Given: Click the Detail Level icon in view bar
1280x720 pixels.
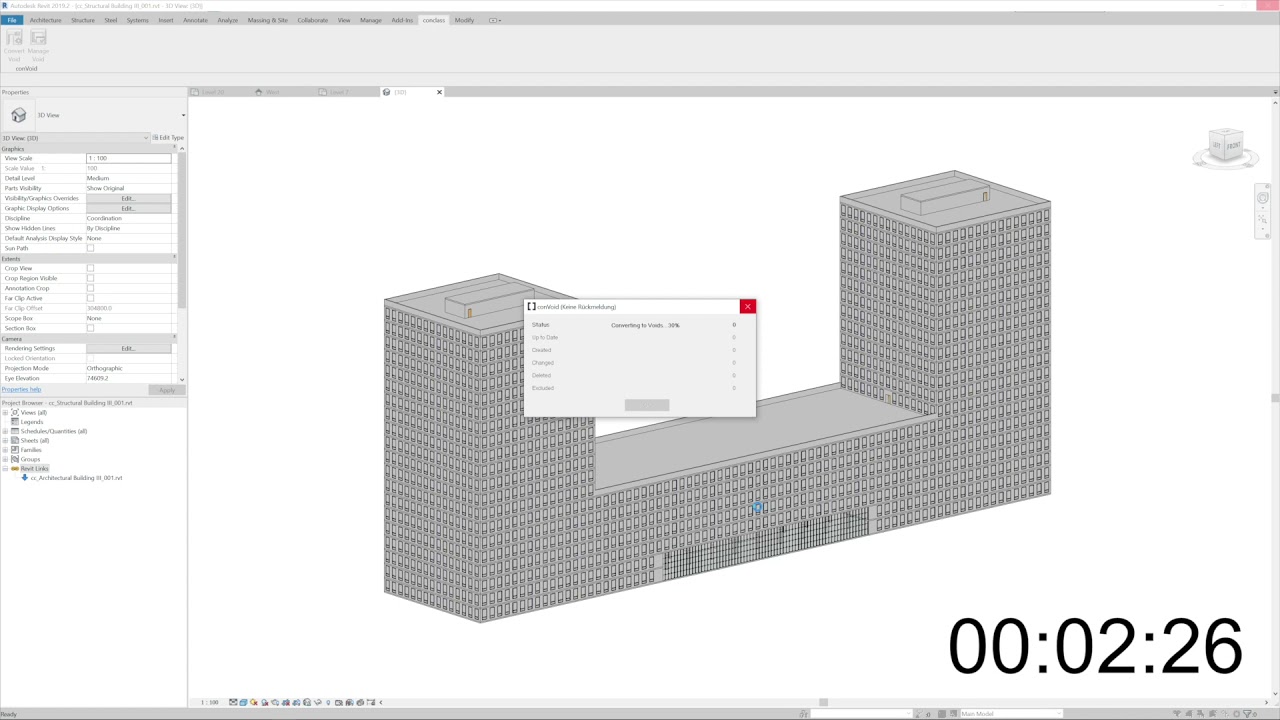Looking at the screenshot, I should (x=233, y=702).
